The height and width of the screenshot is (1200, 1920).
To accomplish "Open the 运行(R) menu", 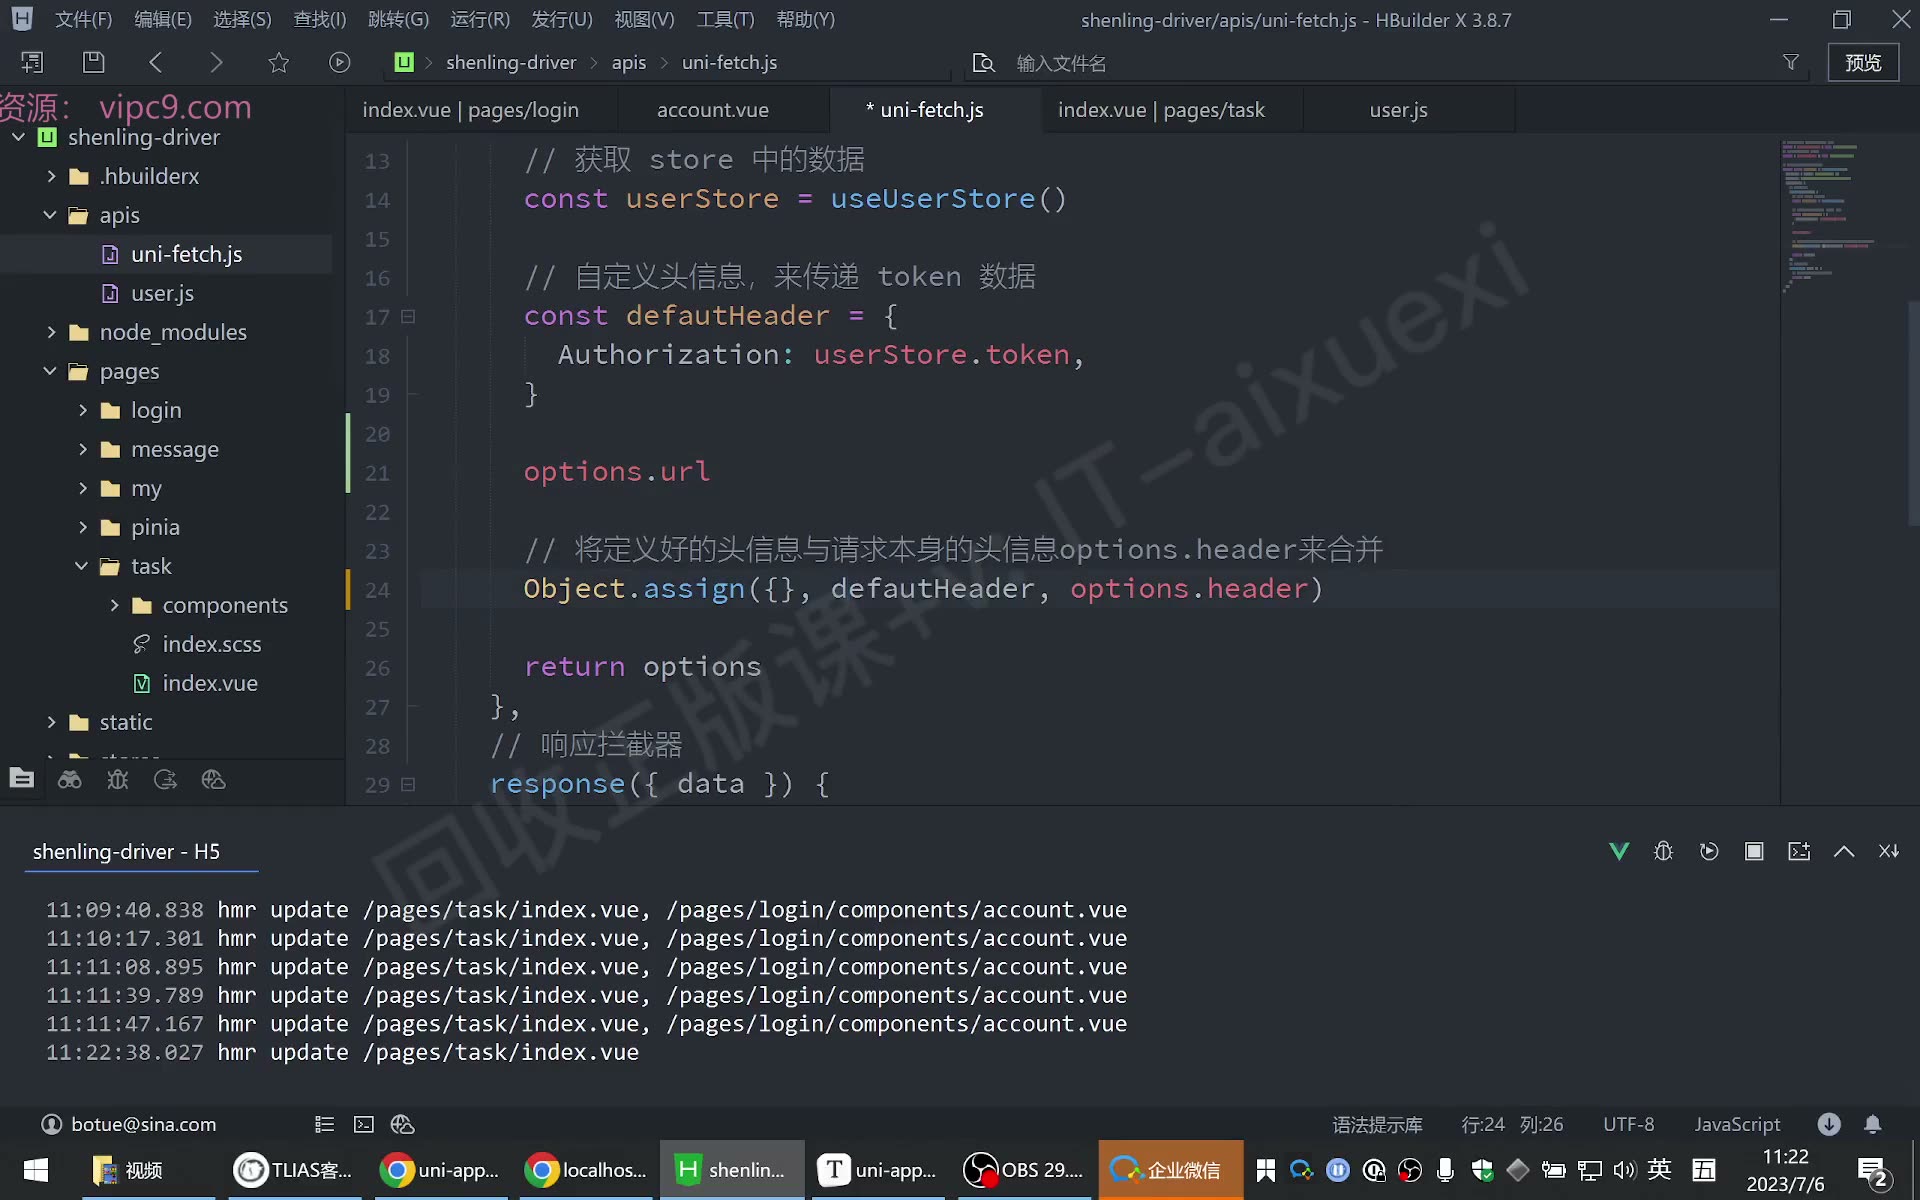I will pos(480,19).
